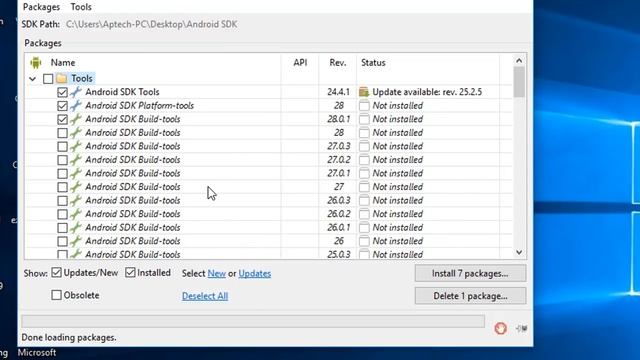Click the loading progress bar
Image resolution: width=640 pixels, height=360 pixels.
tap(253, 321)
